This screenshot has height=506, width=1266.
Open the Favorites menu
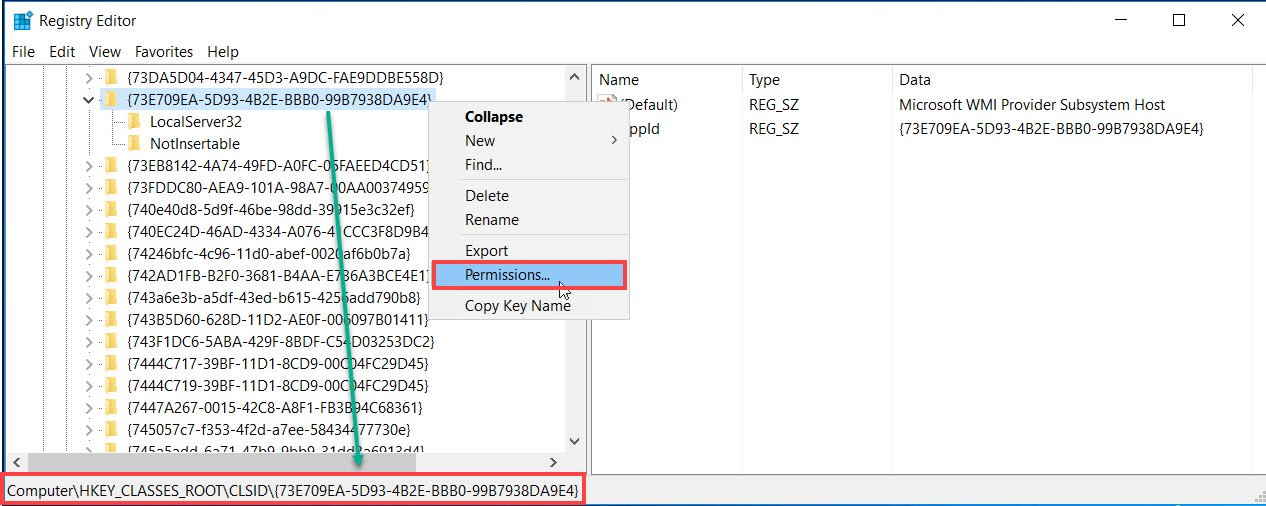[164, 51]
